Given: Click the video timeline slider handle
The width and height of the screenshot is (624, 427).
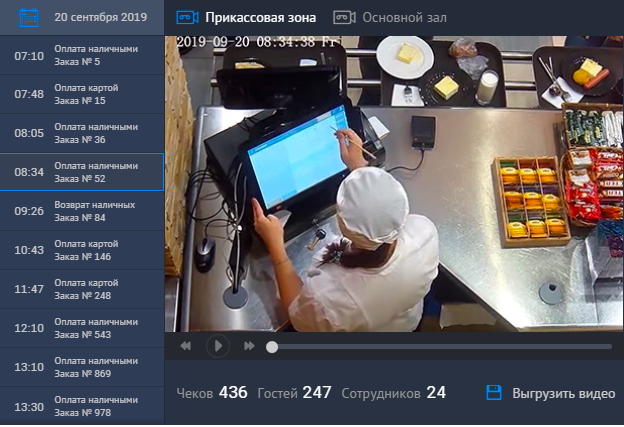Looking at the screenshot, I should pyautogui.click(x=272, y=346).
